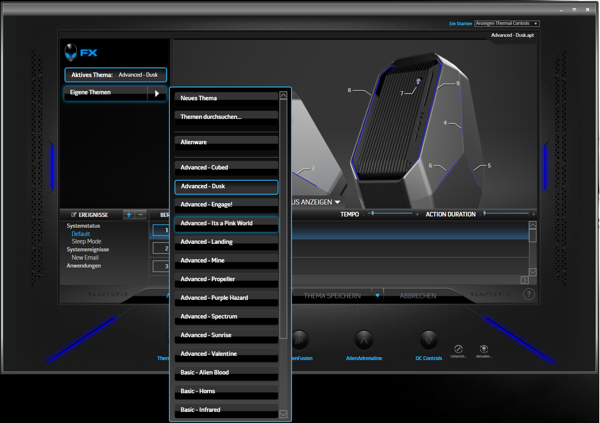
Task: Choose Advanced - Engage! theme
Action: tap(226, 205)
